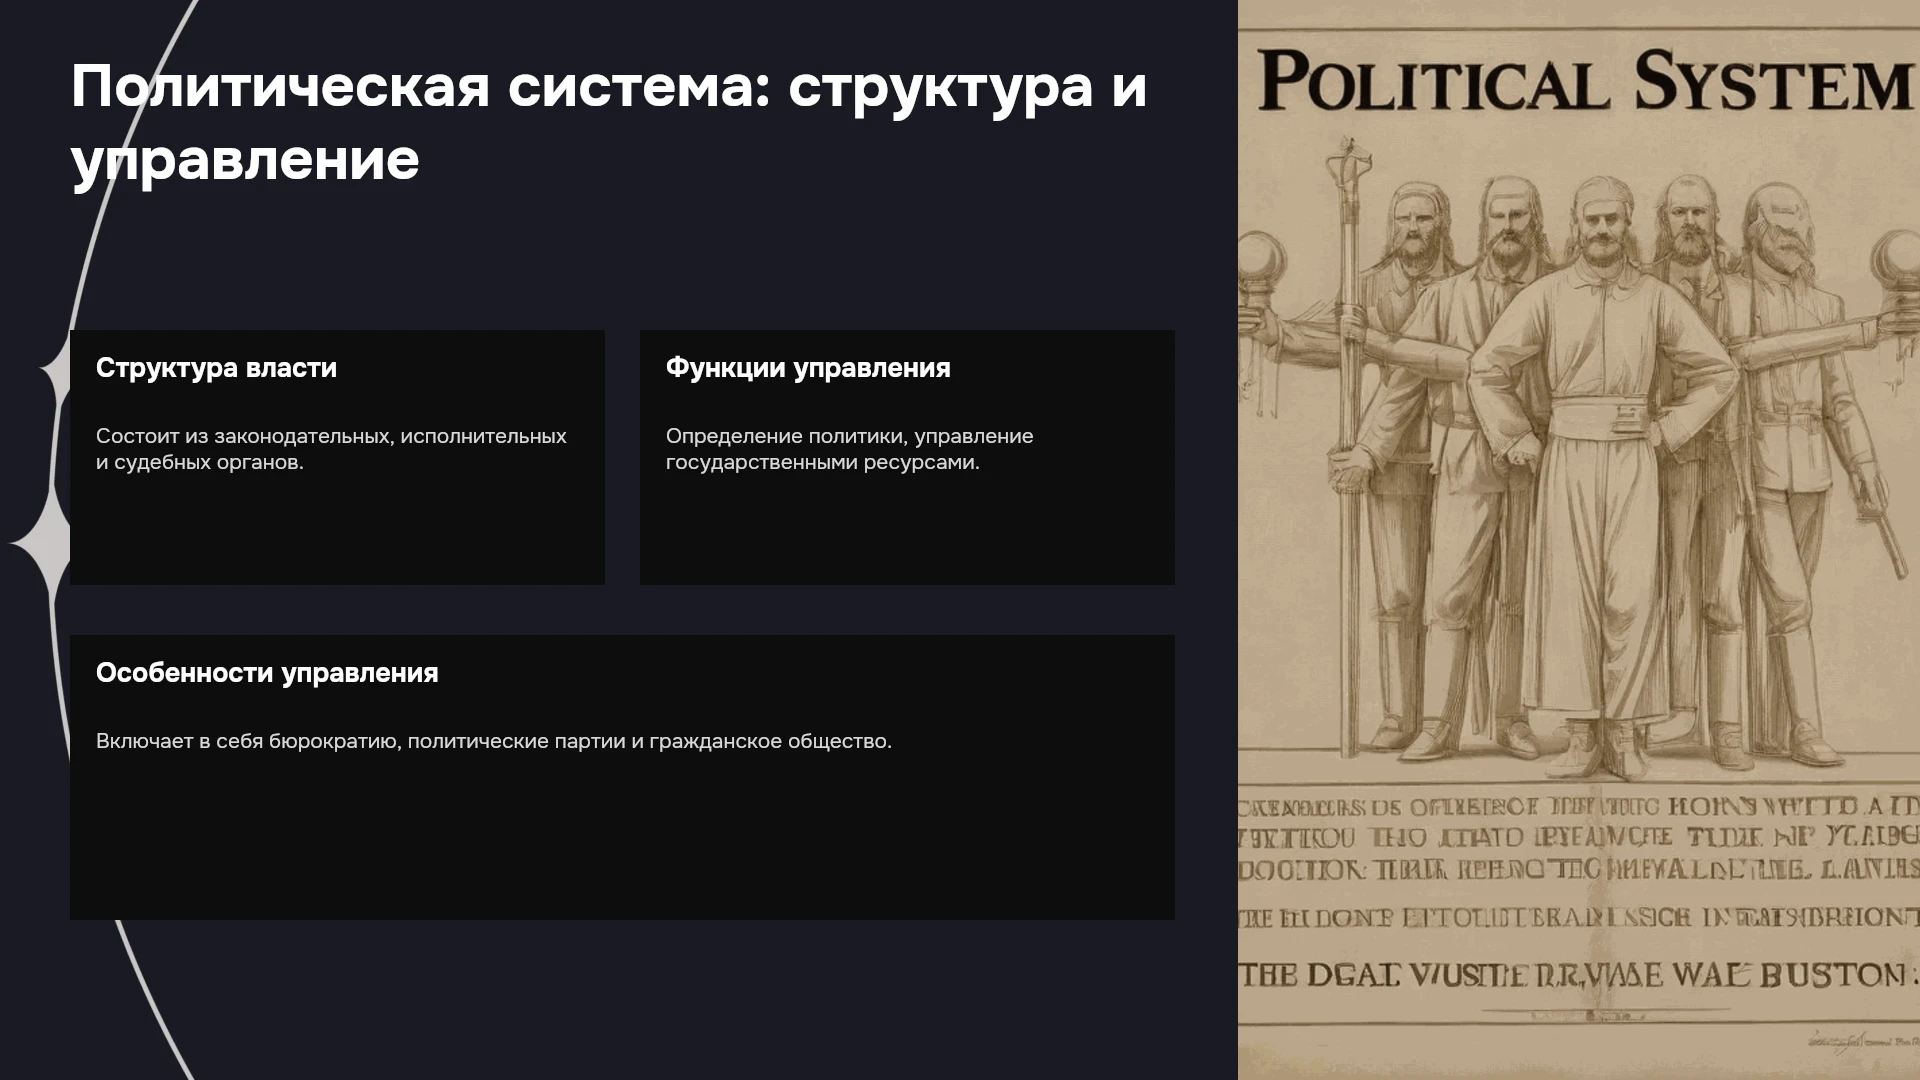Viewport: 1920px width, 1080px height.
Task: Click empty space in Особенности управления card
Action: click(622, 840)
